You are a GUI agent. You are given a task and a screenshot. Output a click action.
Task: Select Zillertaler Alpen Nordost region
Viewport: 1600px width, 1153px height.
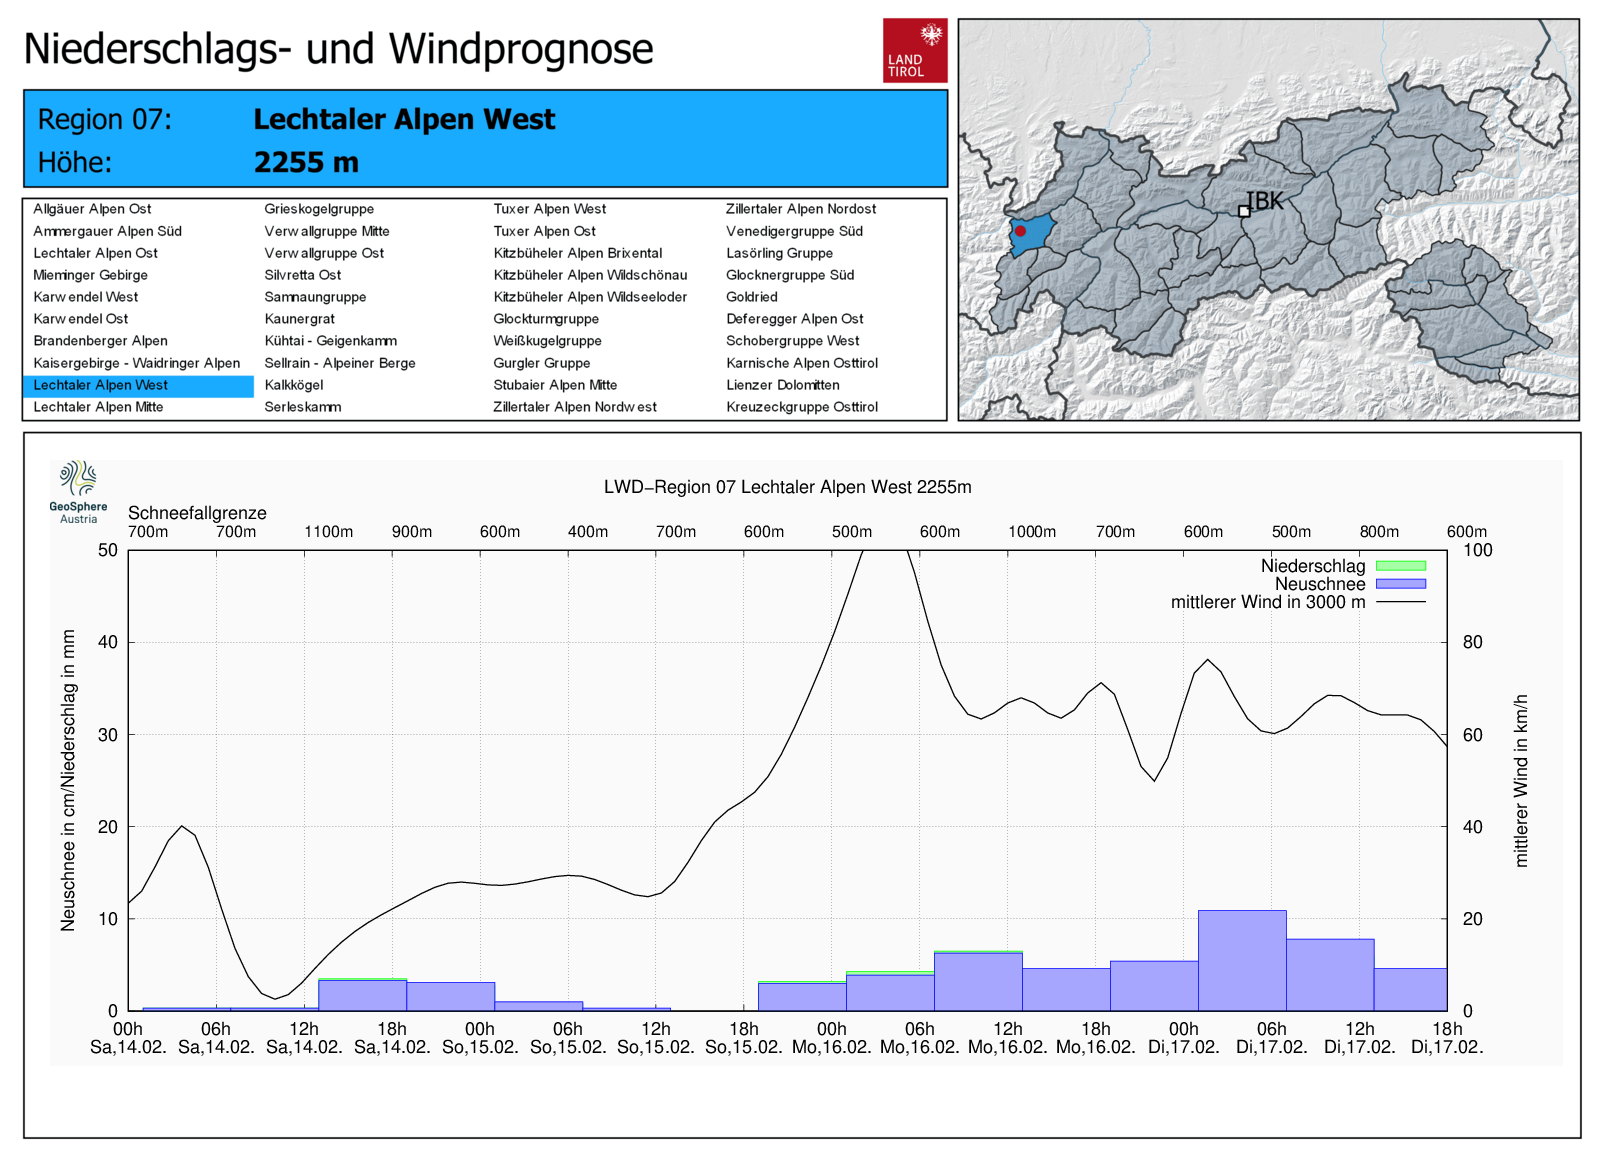tap(800, 209)
